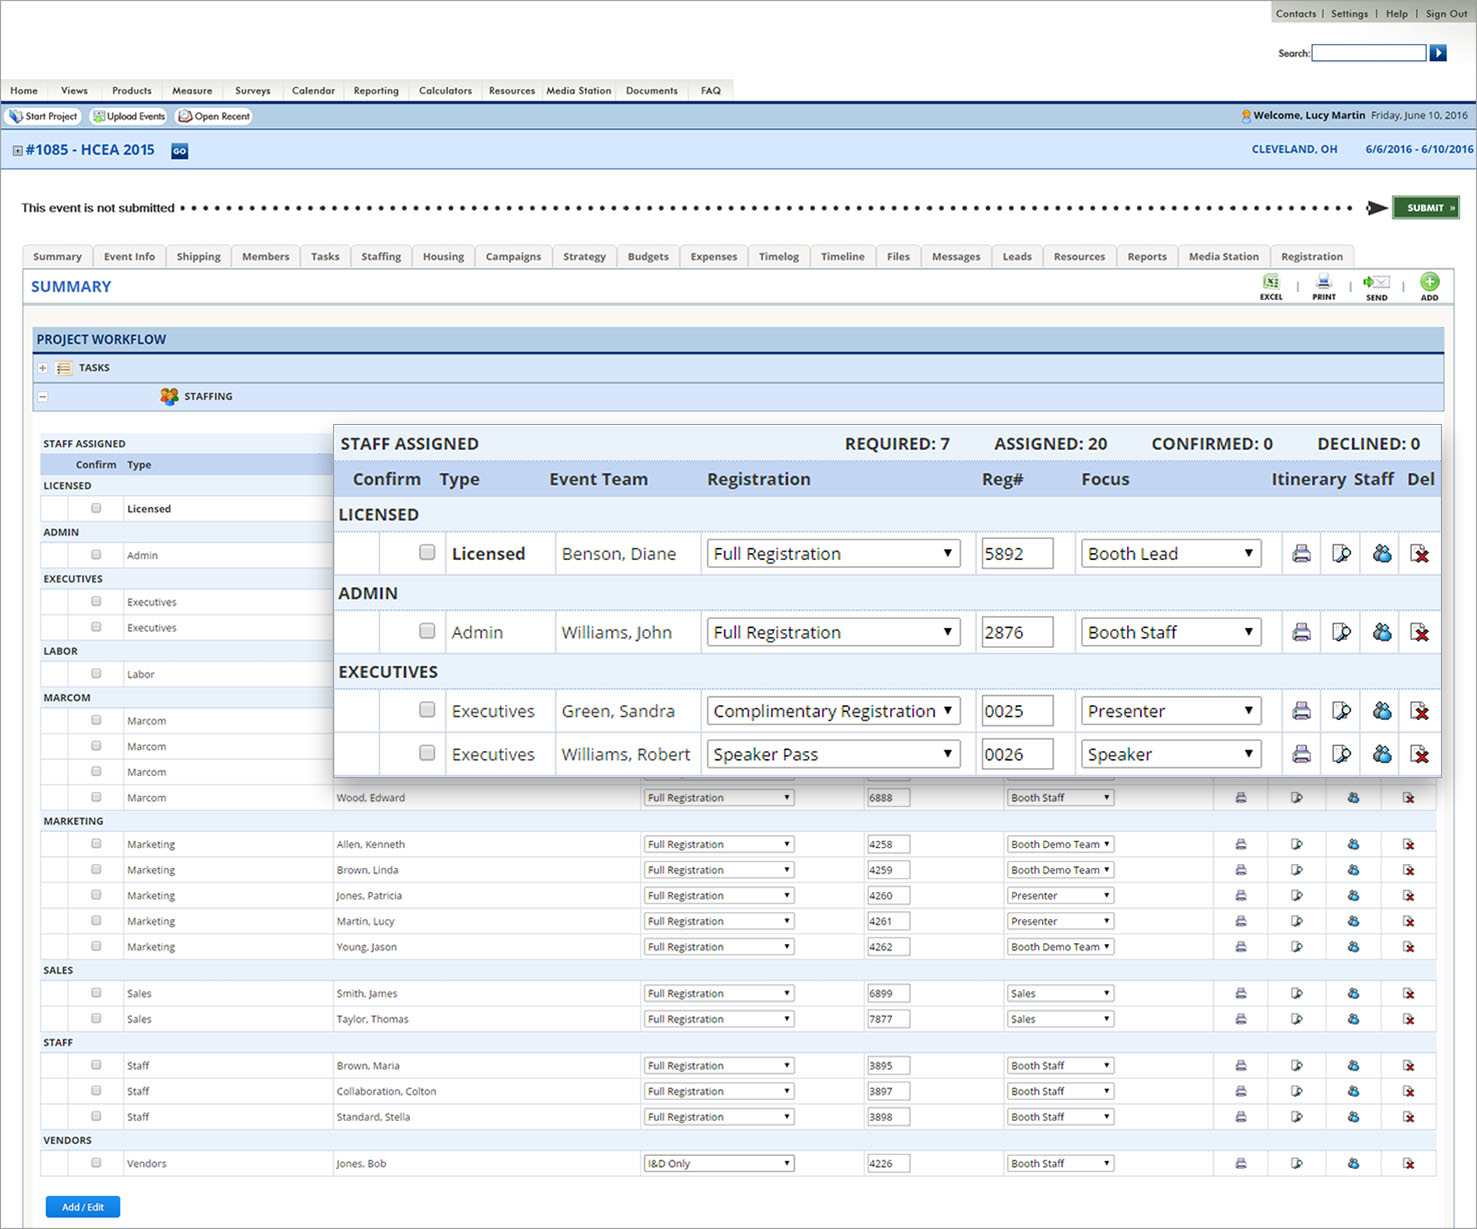
Task: Open staff icon for Martin, Lucy
Action: click(1353, 922)
